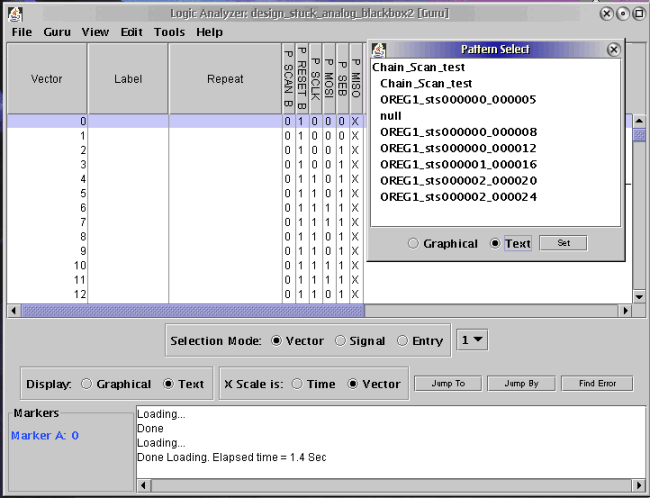Image resolution: width=650 pixels, height=498 pixels.
Task: Click the table's vertical scrollbar up arrow
Action: click(x=639, y=121)
